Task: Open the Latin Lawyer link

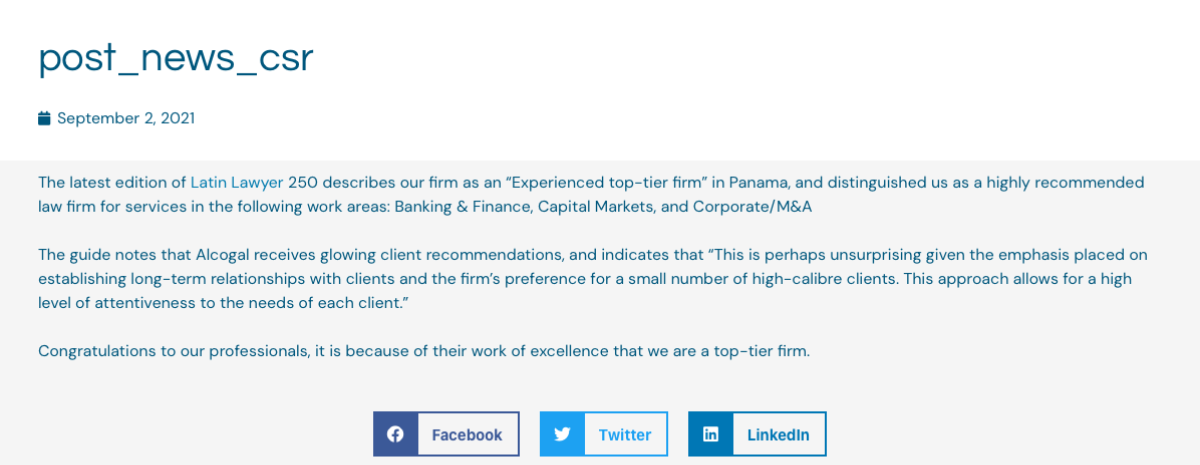Action: [x=237, y=182]
